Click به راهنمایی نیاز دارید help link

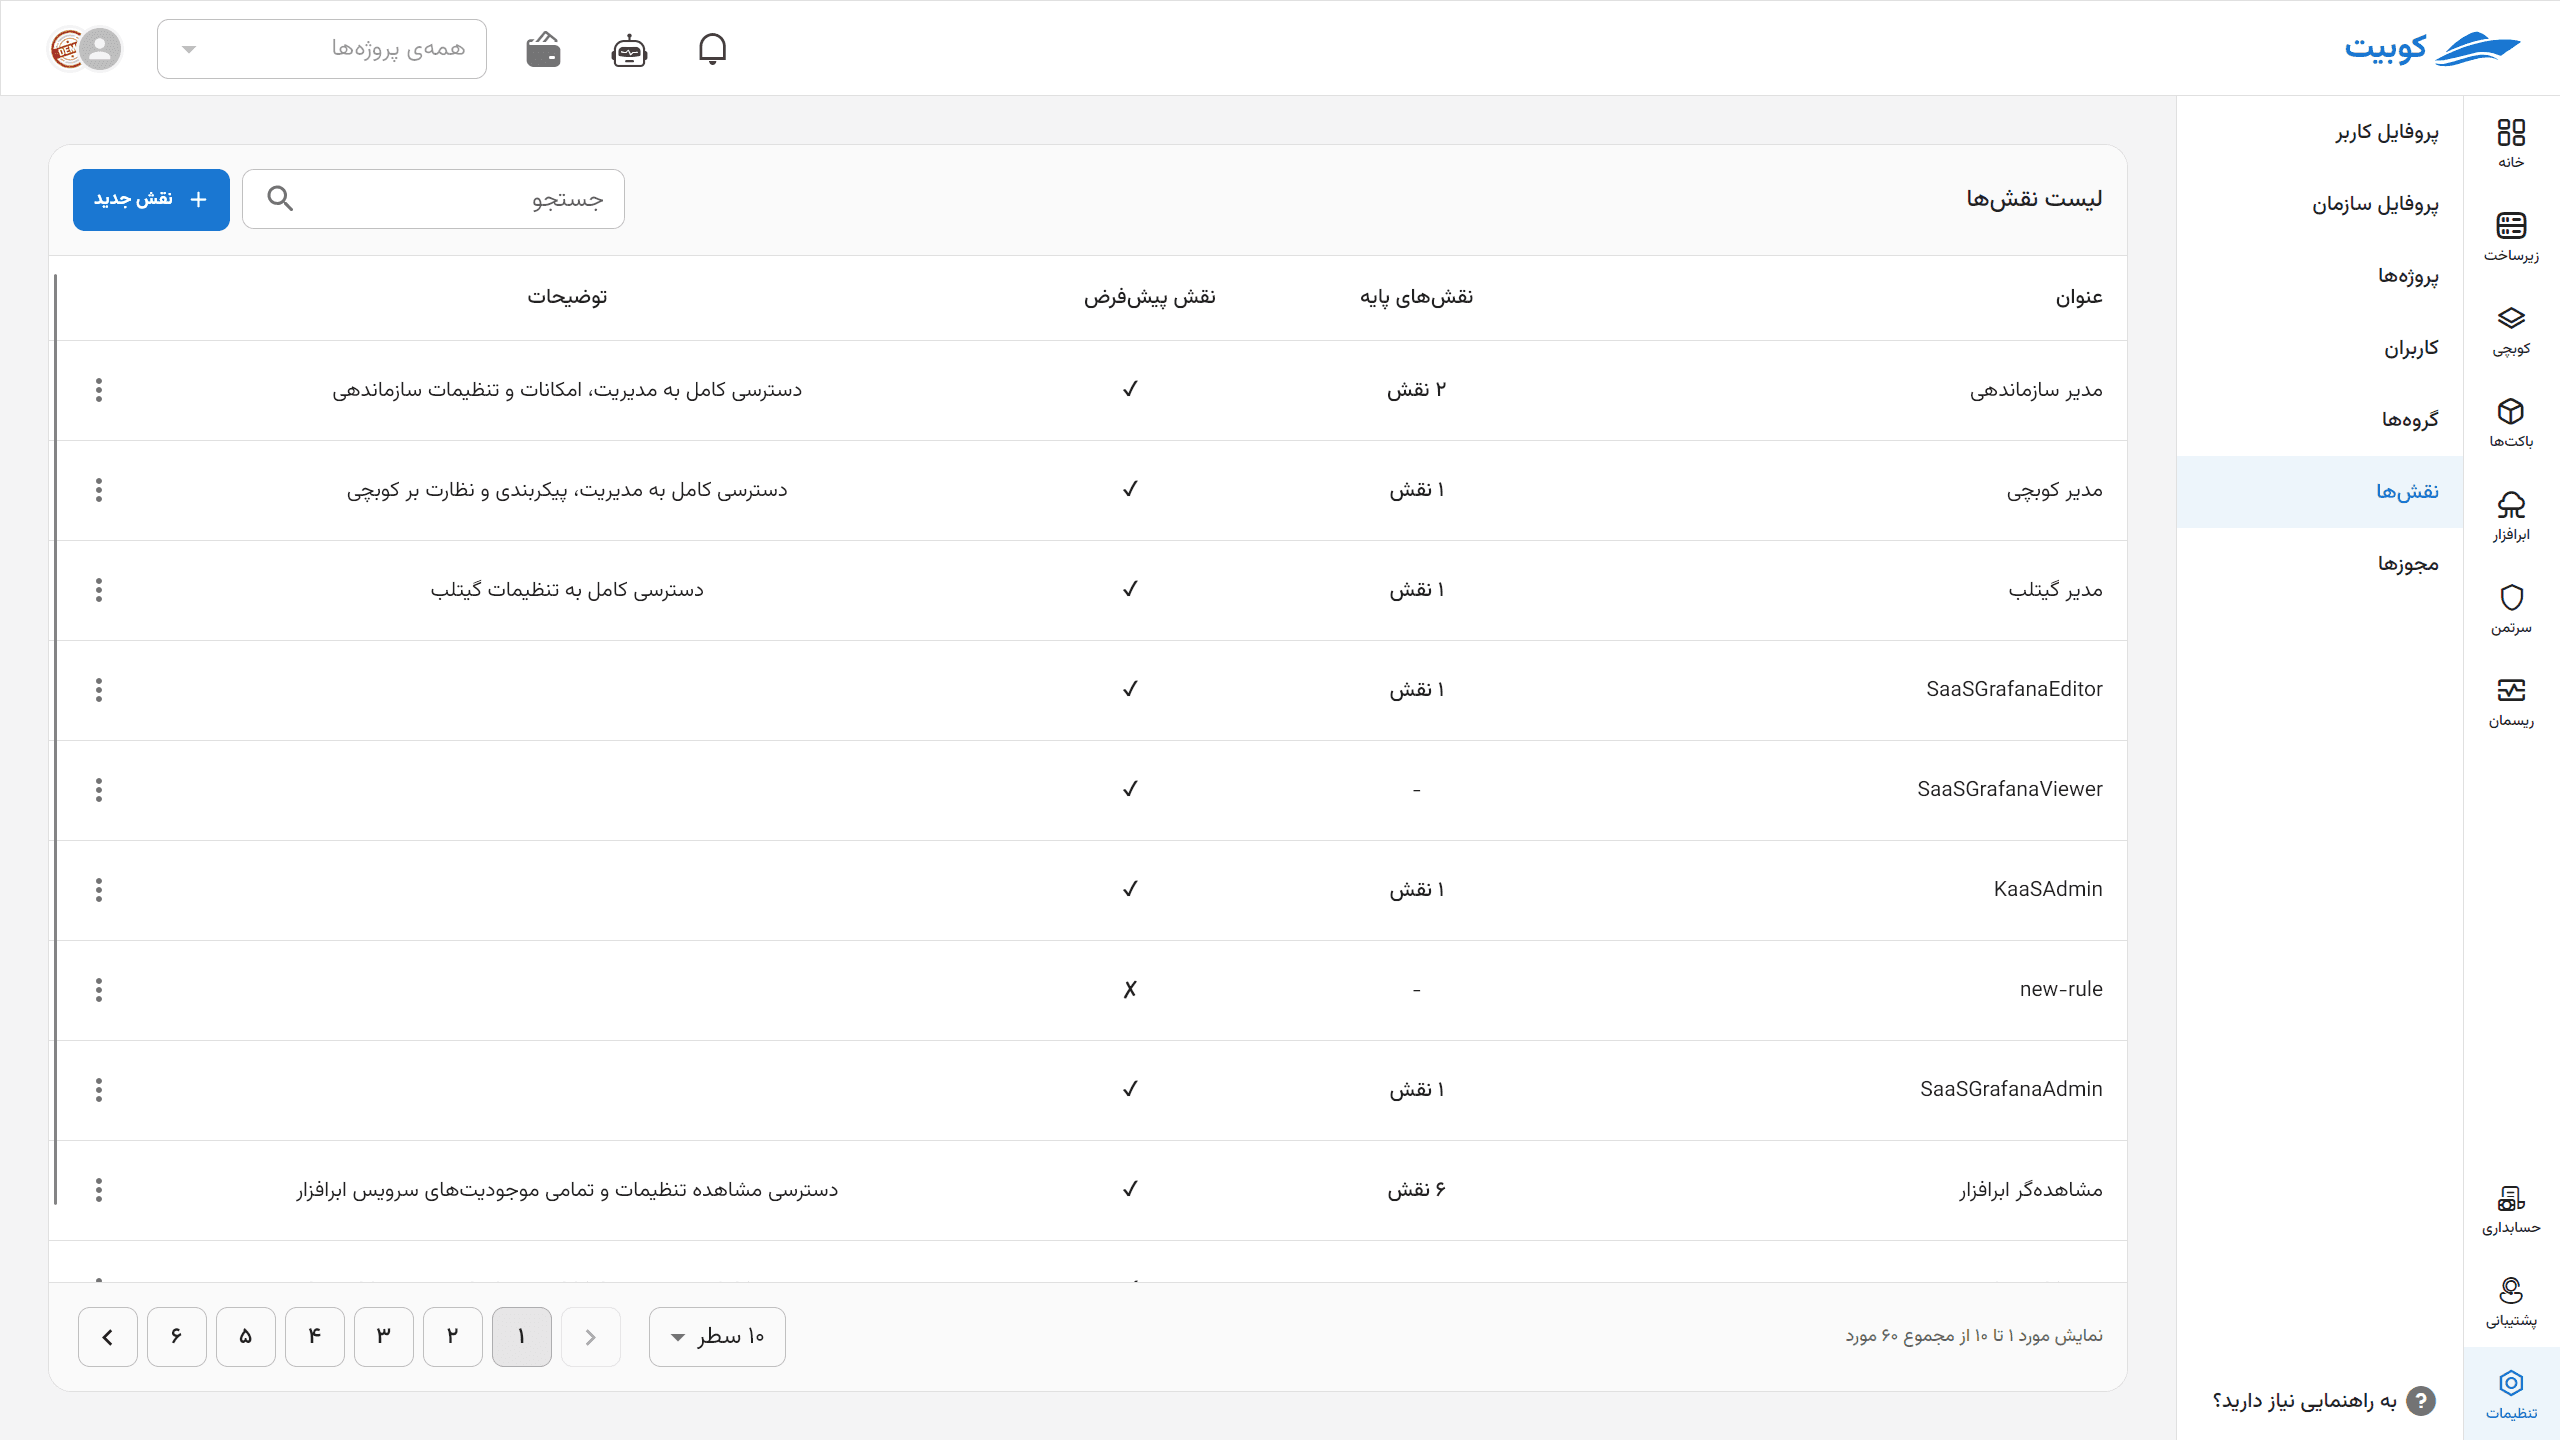[2323, 1401]
